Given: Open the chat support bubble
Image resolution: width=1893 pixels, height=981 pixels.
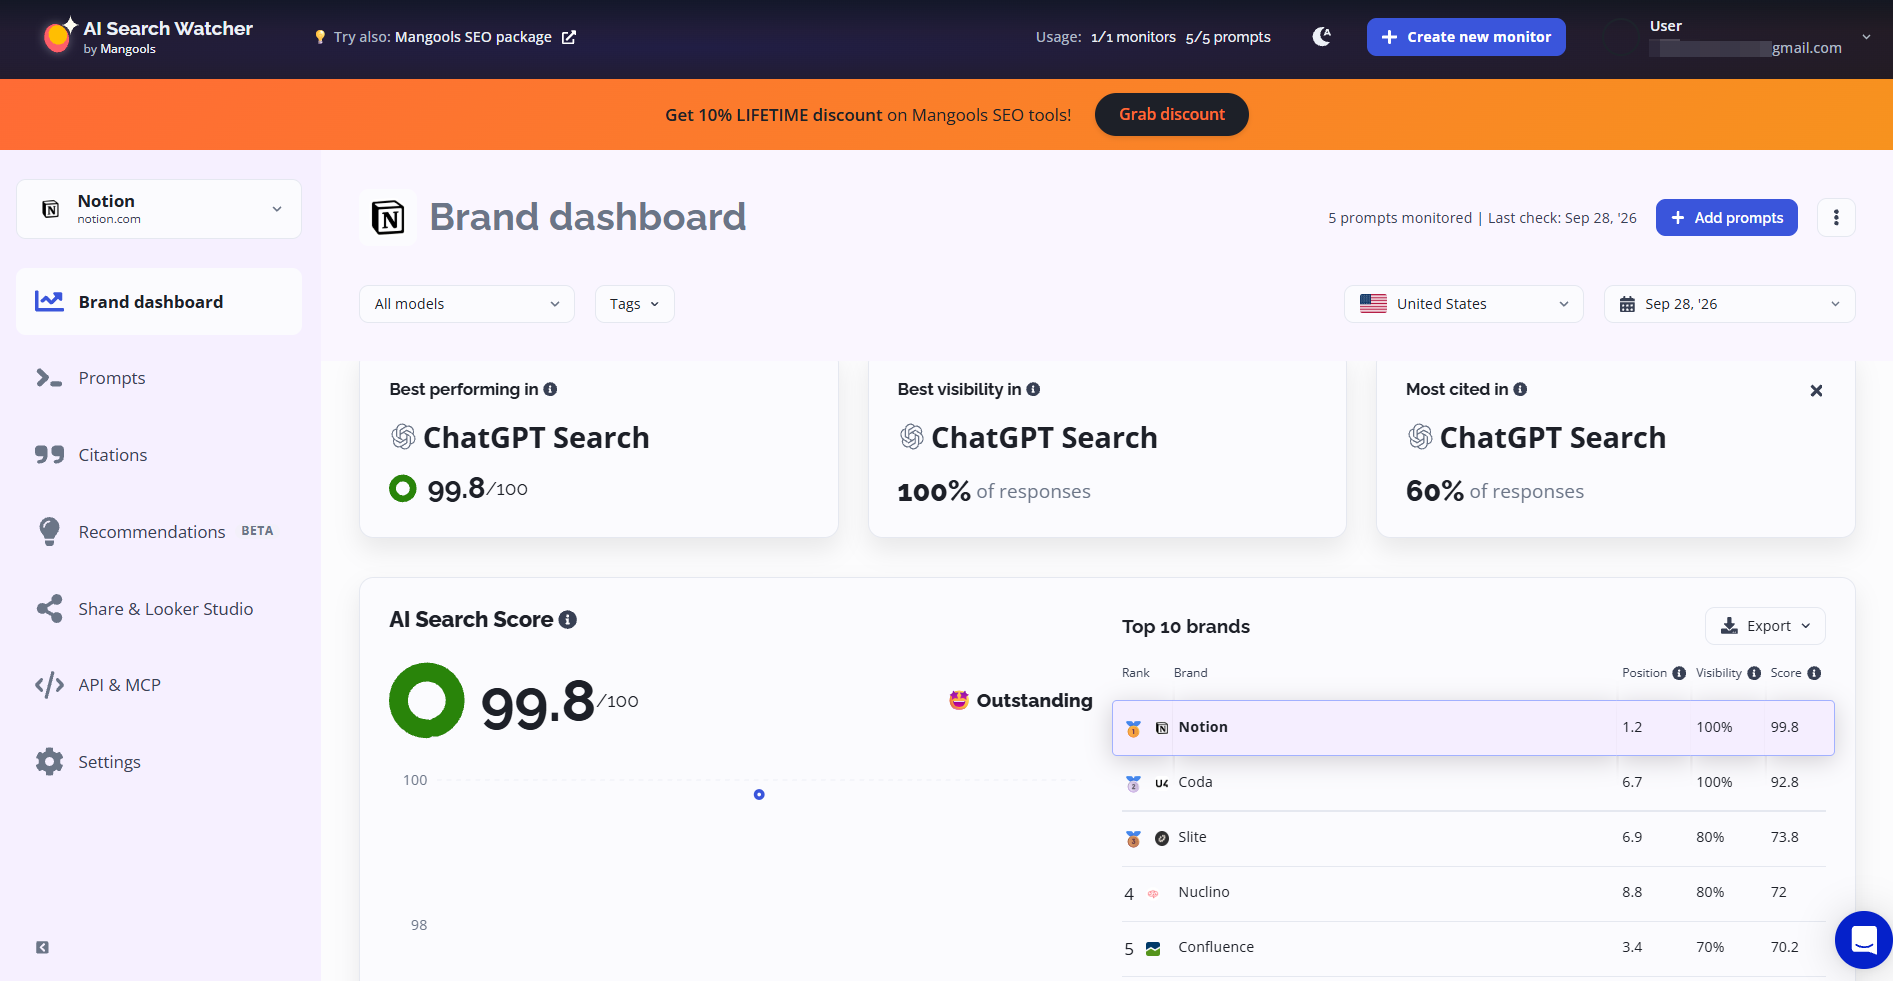Looking at the screenshot, I should 1863,940.
